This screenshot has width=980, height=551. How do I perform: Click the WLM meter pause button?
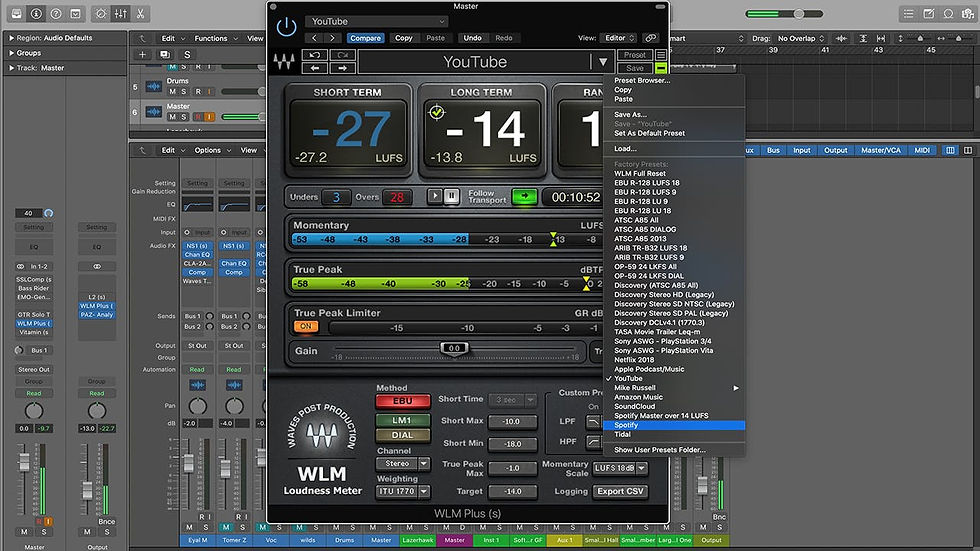pos(451,196)
